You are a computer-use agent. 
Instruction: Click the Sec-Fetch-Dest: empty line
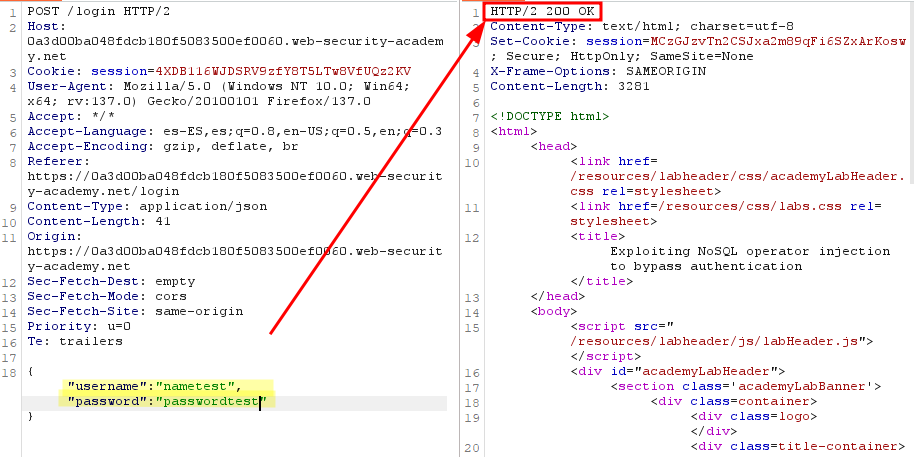(111, 282)
